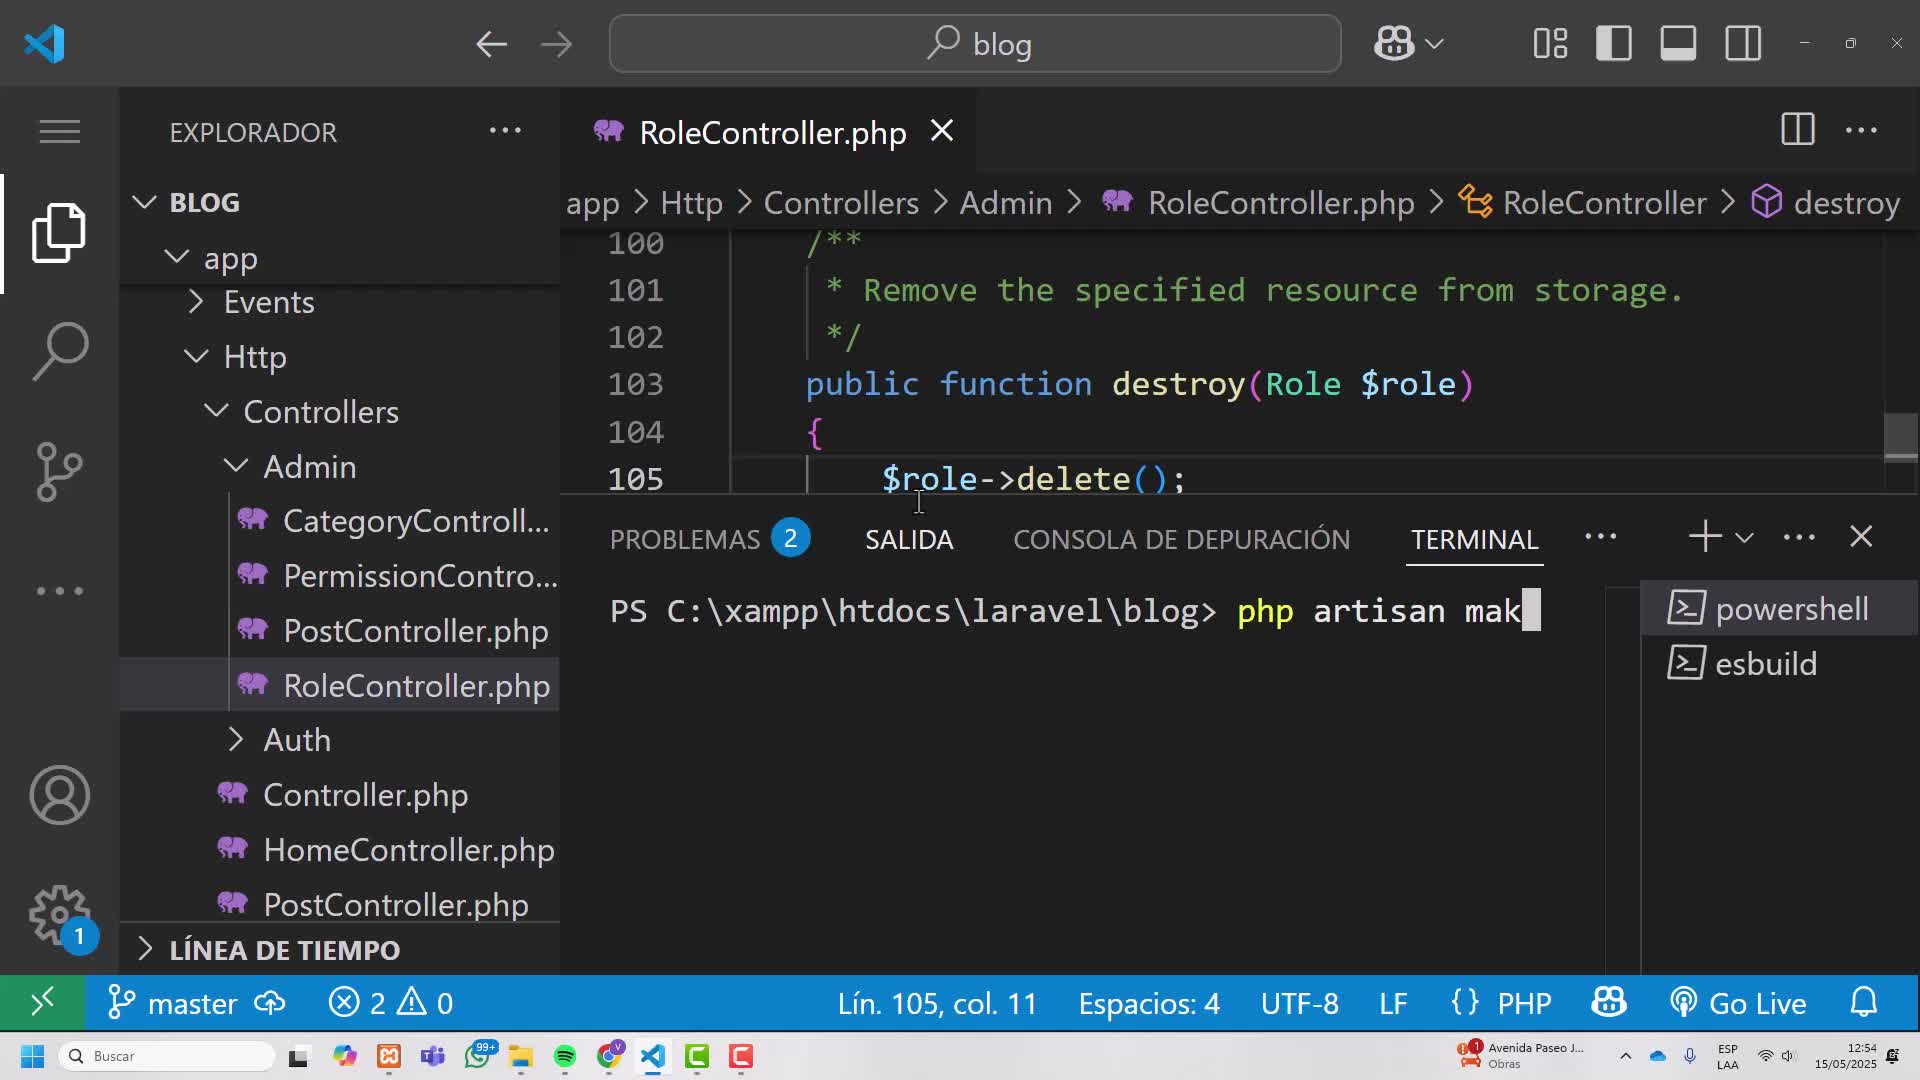Switch to the SALIDA panel tab
This screenshot has width=1920, height=1080.
909,539
